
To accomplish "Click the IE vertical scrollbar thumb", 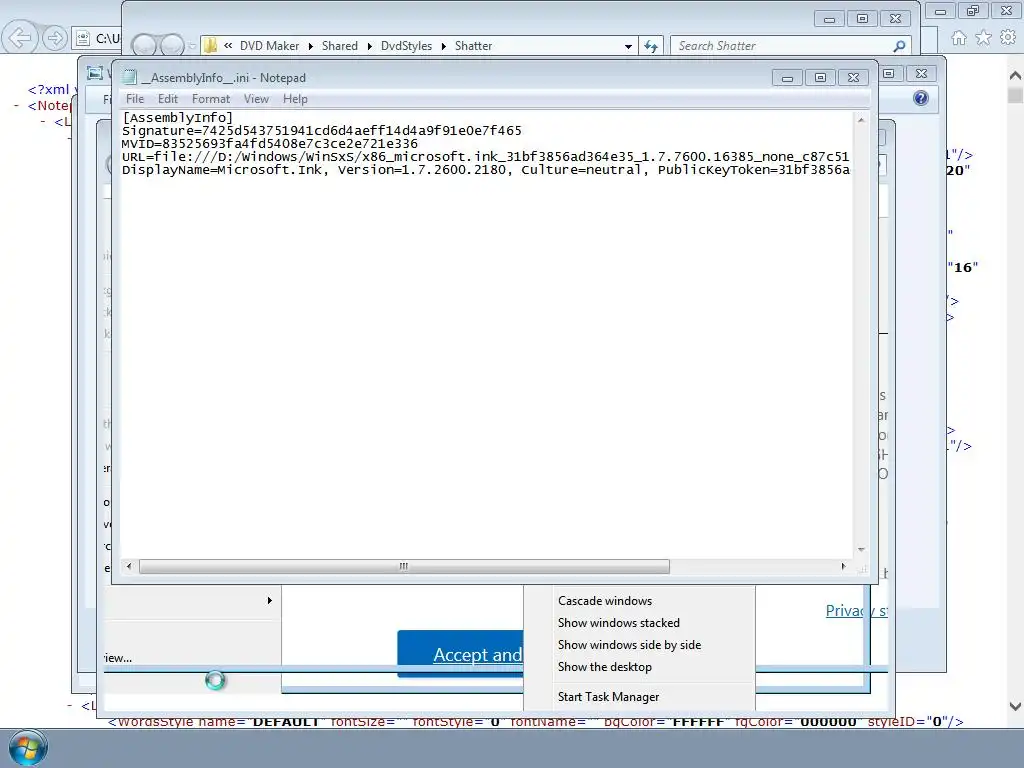I will pyautogui.click(x=1015, y=95).
